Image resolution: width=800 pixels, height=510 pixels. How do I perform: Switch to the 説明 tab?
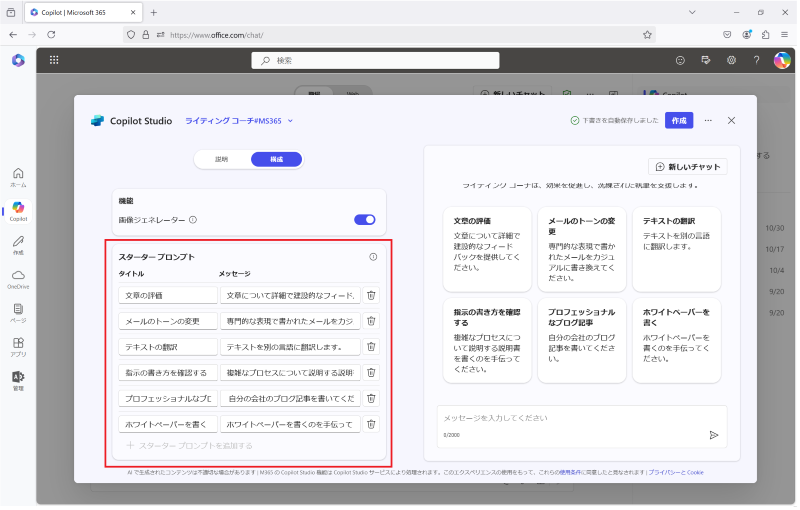(x=221, y=159)
